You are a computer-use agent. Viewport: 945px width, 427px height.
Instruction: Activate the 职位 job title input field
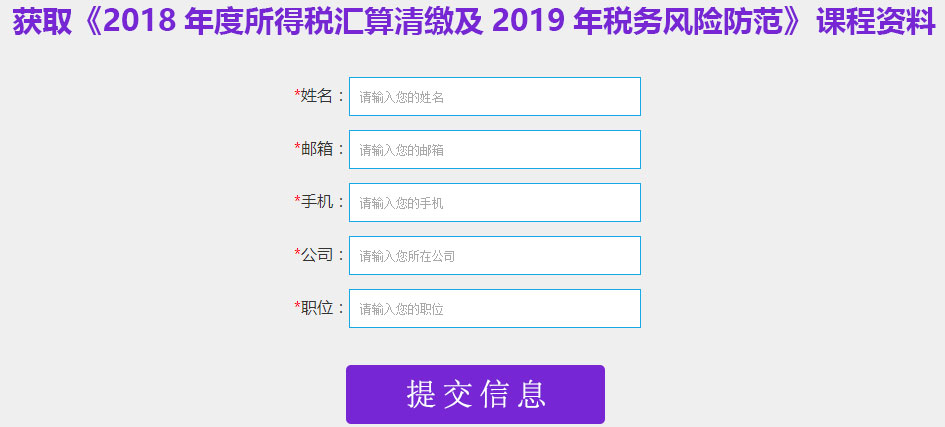(494, 308)
